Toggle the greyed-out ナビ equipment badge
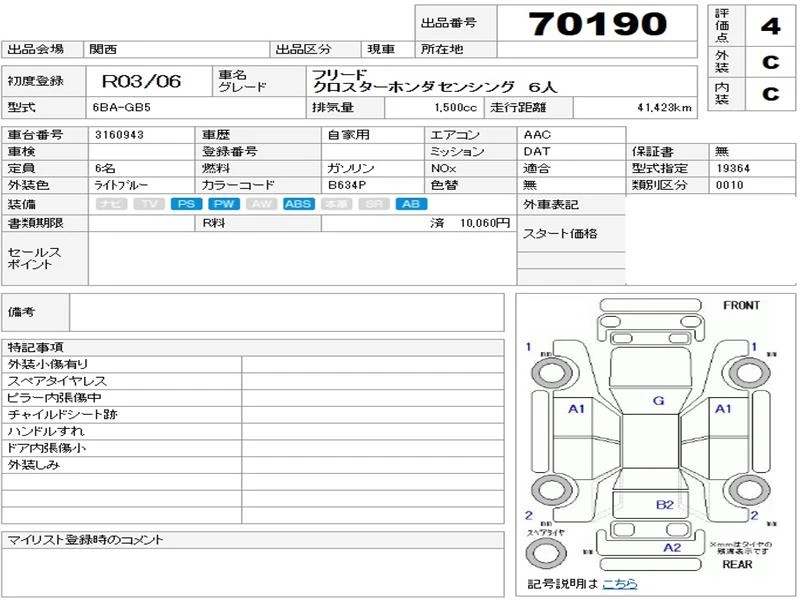The image size is (800, 600). pos(111,204)
